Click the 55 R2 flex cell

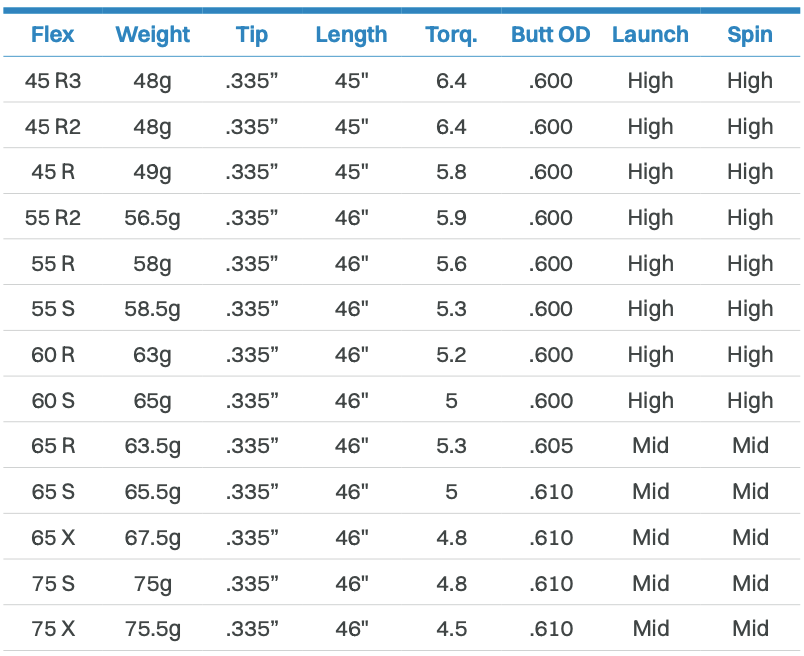(53, 218)
